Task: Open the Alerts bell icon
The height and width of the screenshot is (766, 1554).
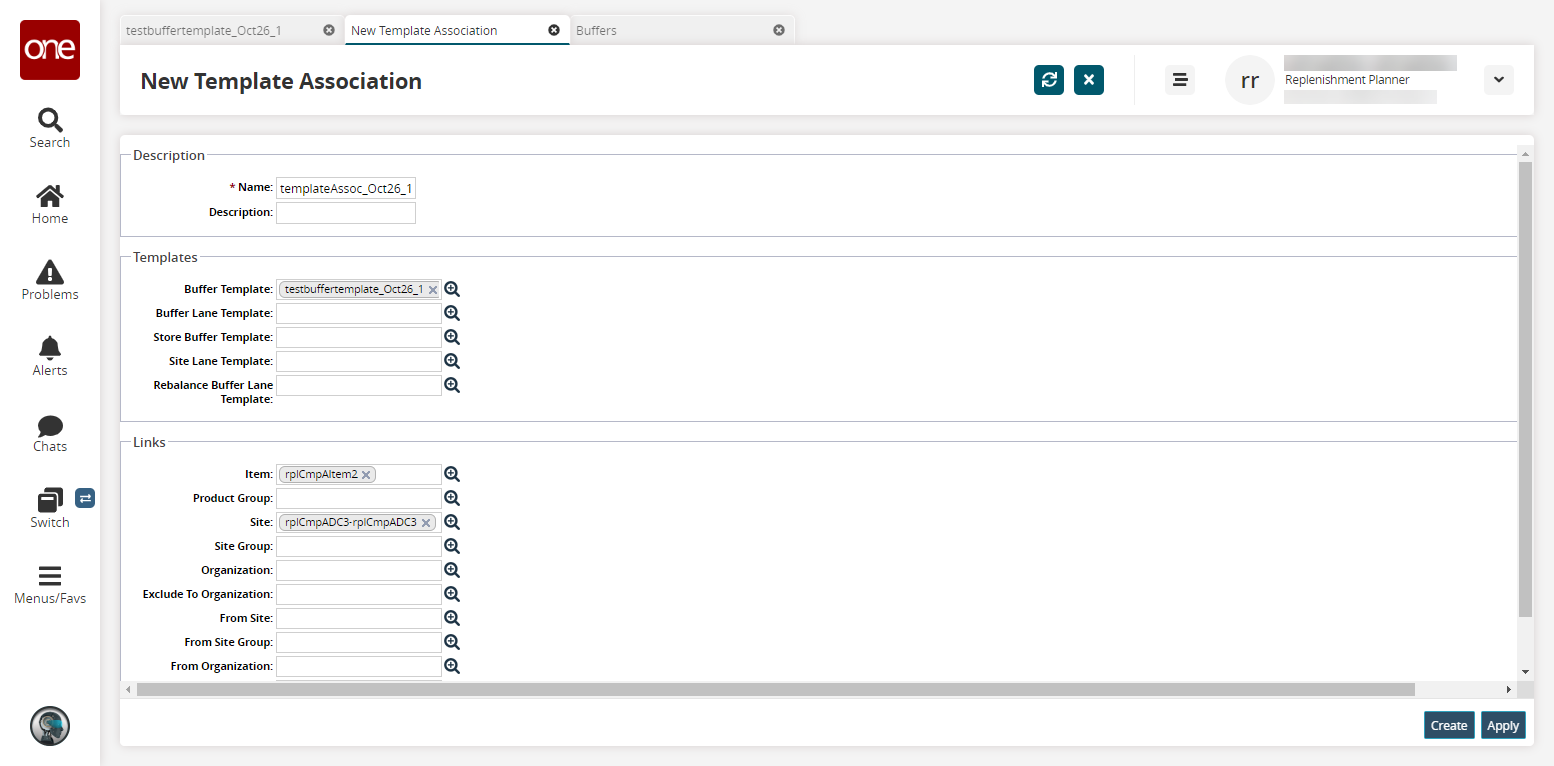Action: click(x=50, y=348)
